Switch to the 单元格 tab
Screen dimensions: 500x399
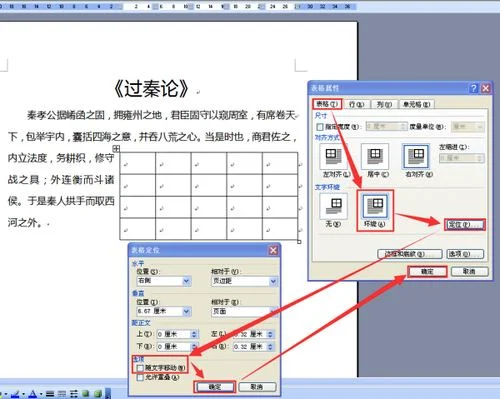pyautogui.click(x=417, y=104)
